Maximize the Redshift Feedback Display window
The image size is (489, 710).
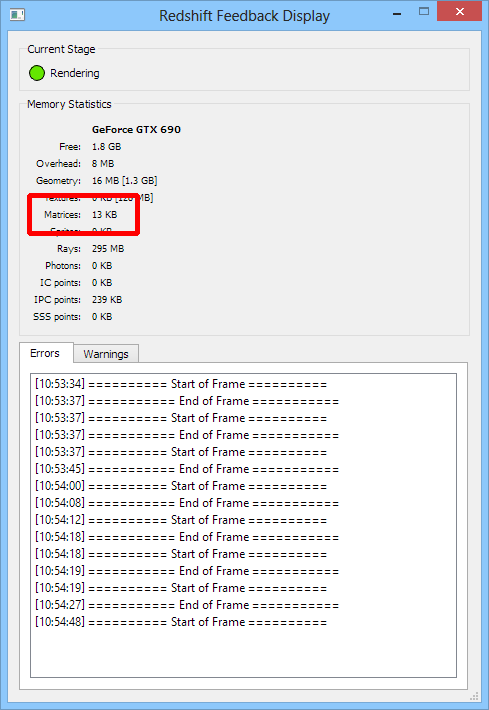424,12
